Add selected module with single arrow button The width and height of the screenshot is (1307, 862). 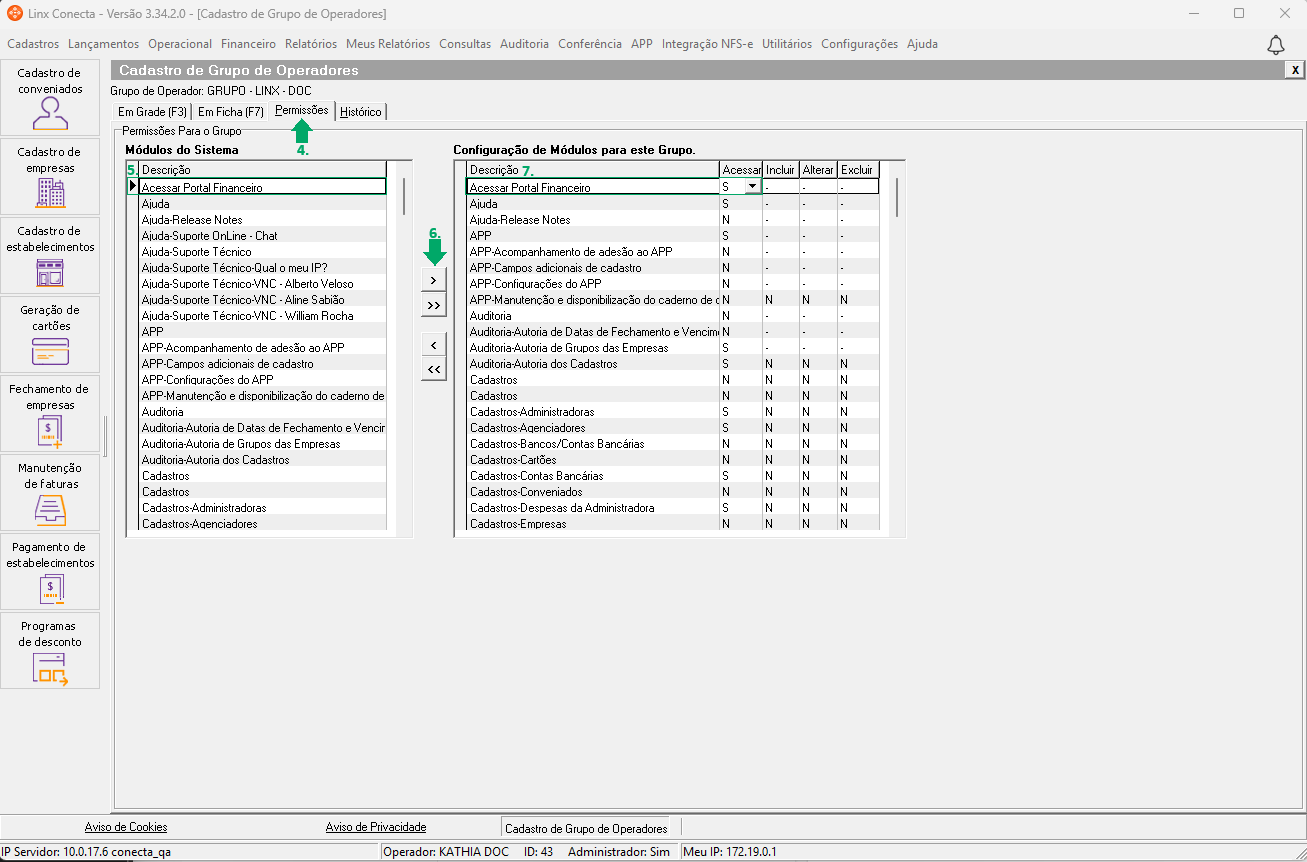433,281
